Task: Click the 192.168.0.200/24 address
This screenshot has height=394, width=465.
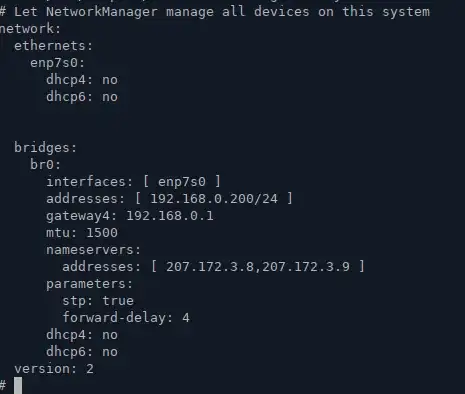Action: 214,199
